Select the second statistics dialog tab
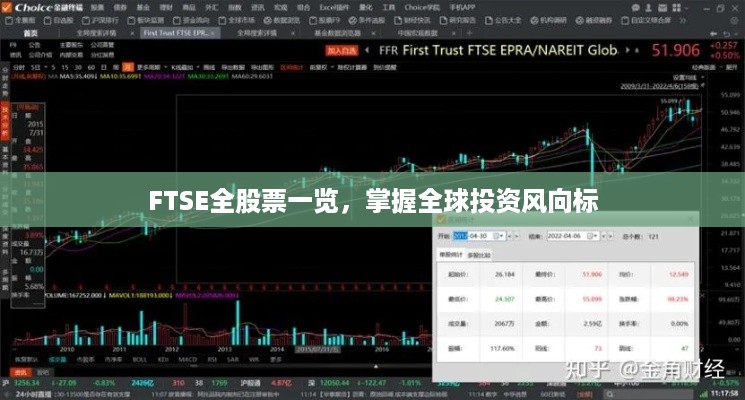Image resolution: width=745 pixels, height=400 pixels. [x=478, y=255]
